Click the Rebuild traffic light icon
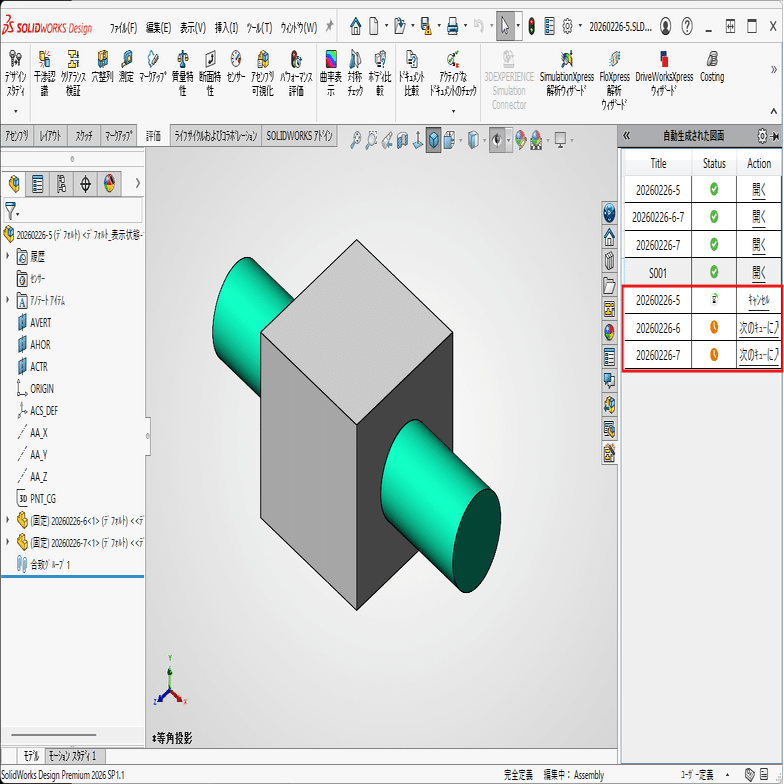Image resolution: width=784 pixels, height=784 pixels. click(532, 26)
